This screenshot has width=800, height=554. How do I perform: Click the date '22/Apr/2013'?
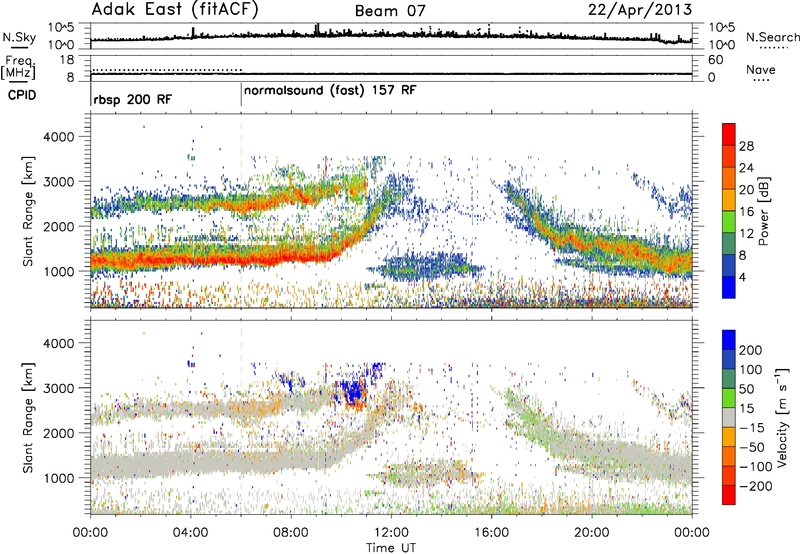pos(640,10)
